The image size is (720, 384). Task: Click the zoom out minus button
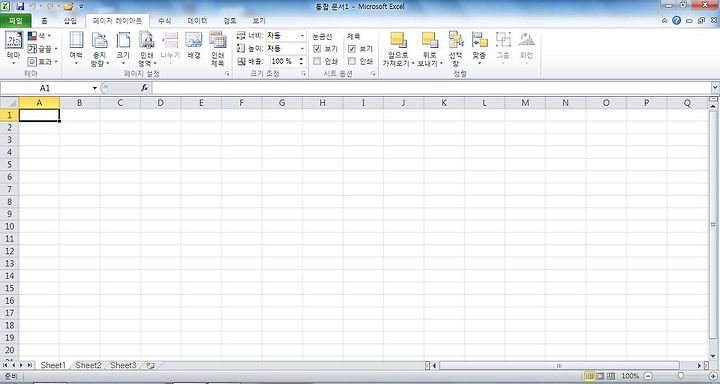pos(647,376)
